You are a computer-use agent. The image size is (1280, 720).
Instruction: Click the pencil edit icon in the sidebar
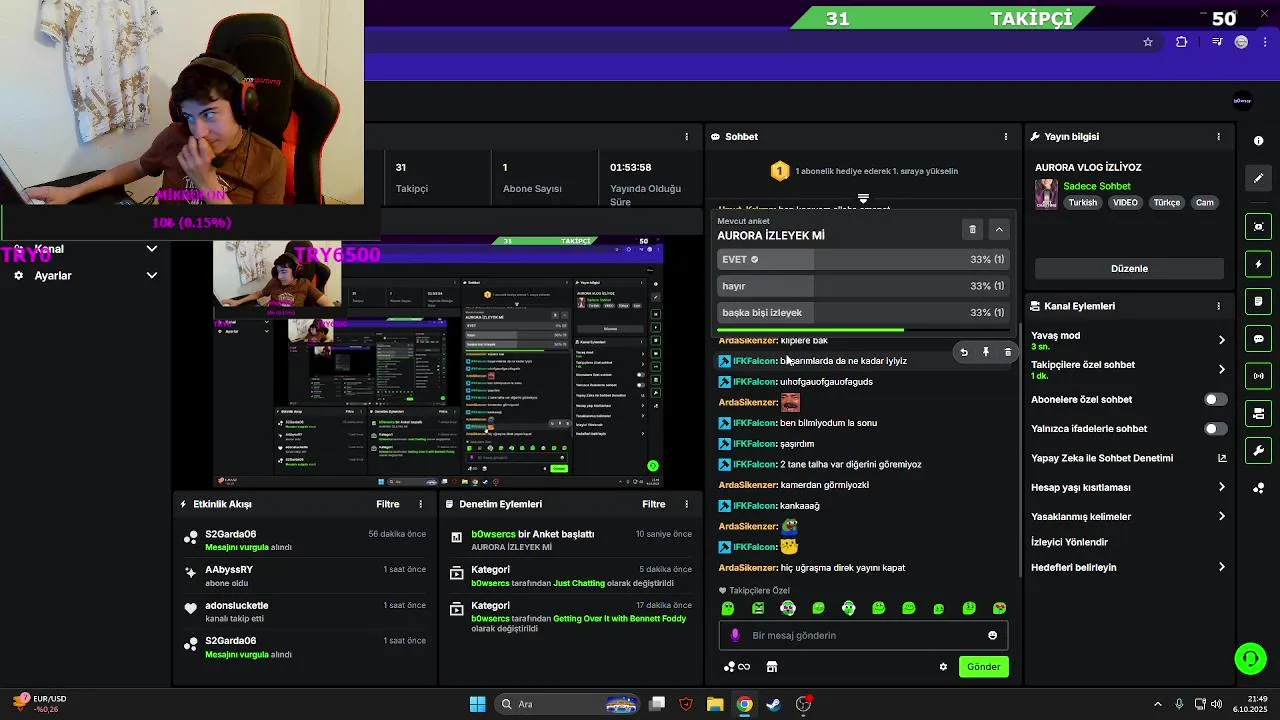click(x=1258, y=178)
